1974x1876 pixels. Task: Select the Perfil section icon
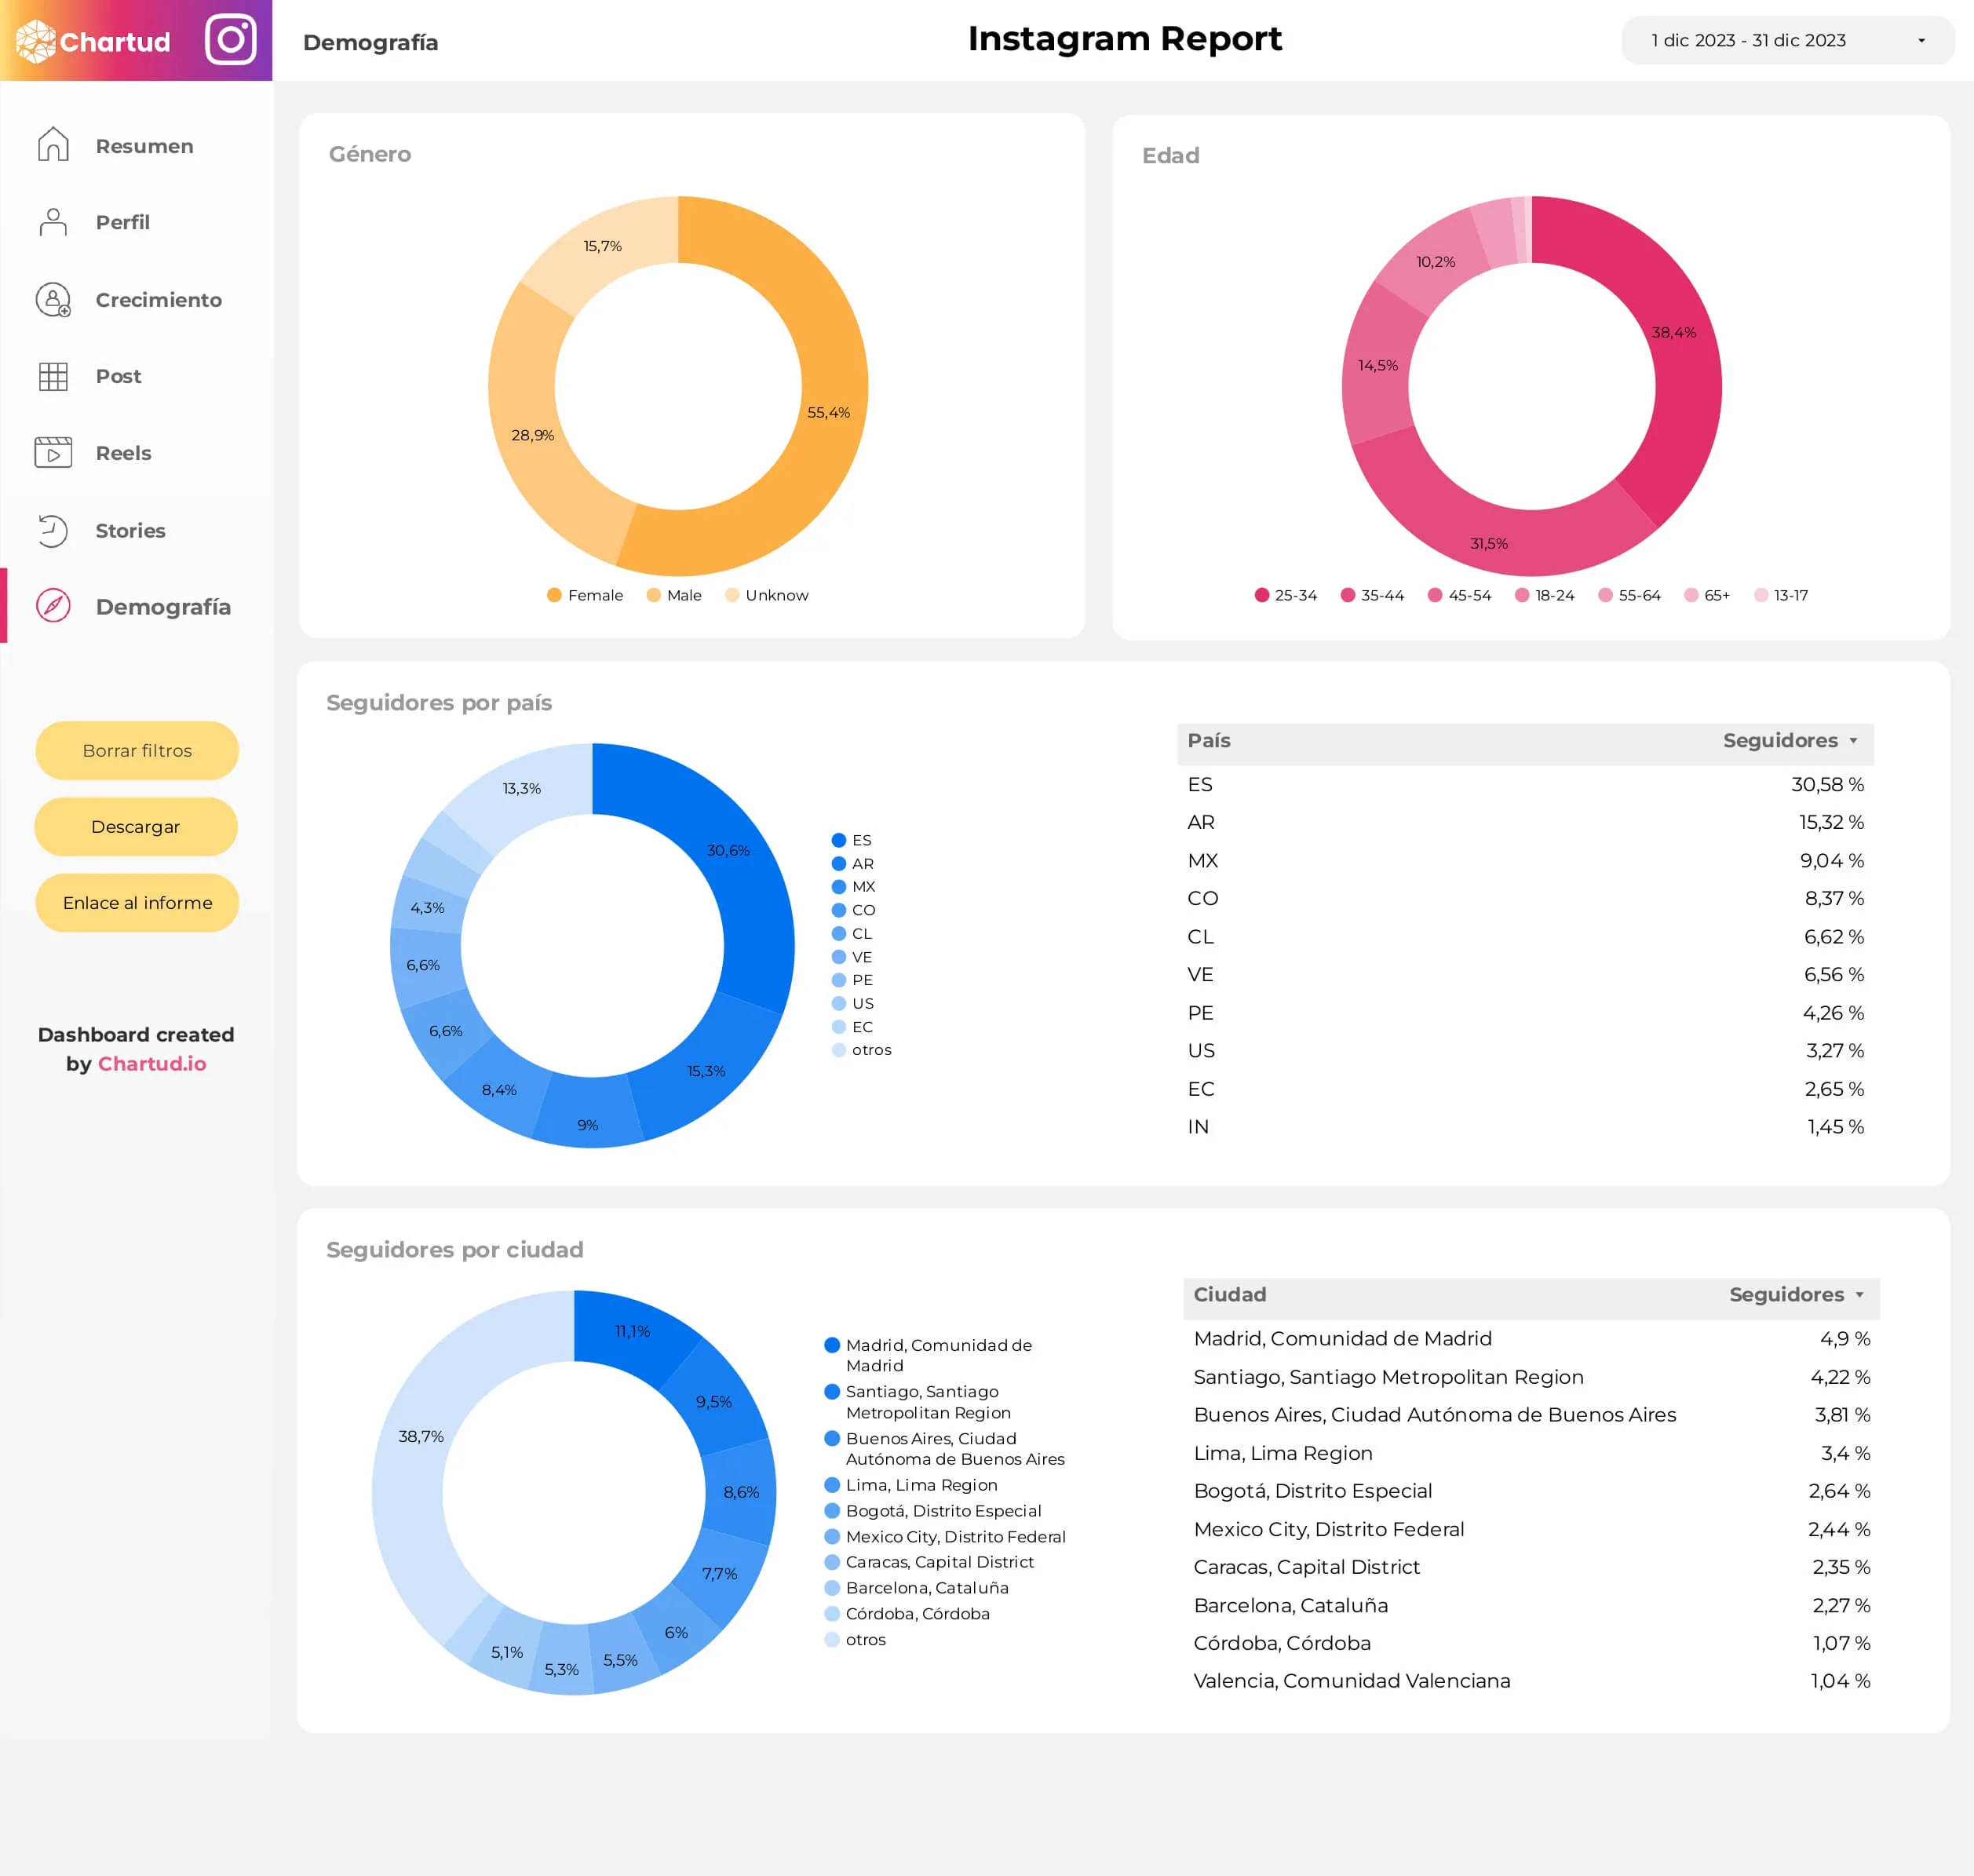(53, 222)
